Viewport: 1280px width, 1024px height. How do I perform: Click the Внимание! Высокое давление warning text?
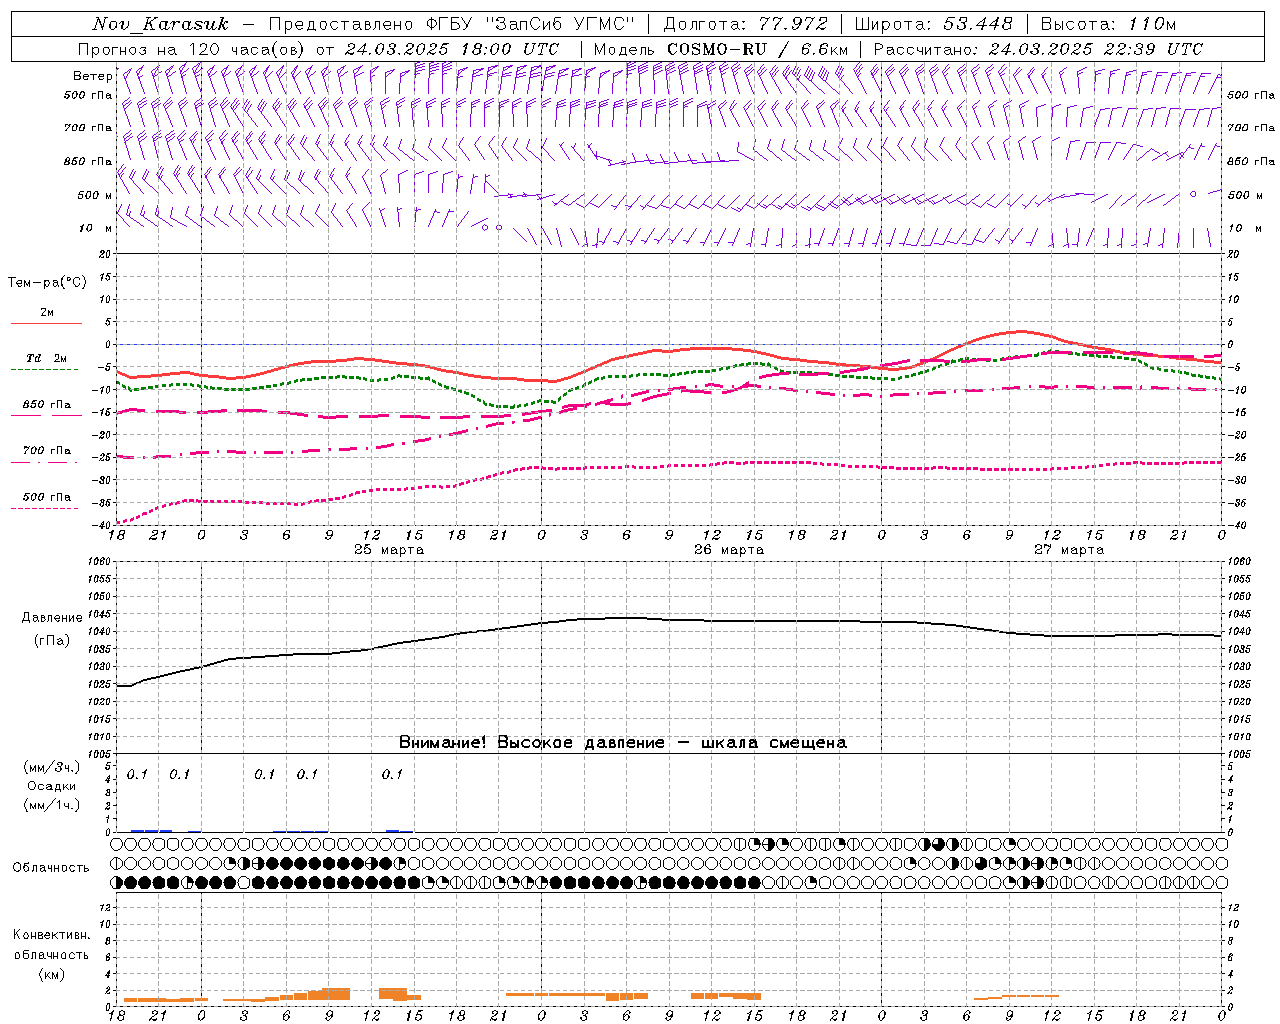coord(622,743)
